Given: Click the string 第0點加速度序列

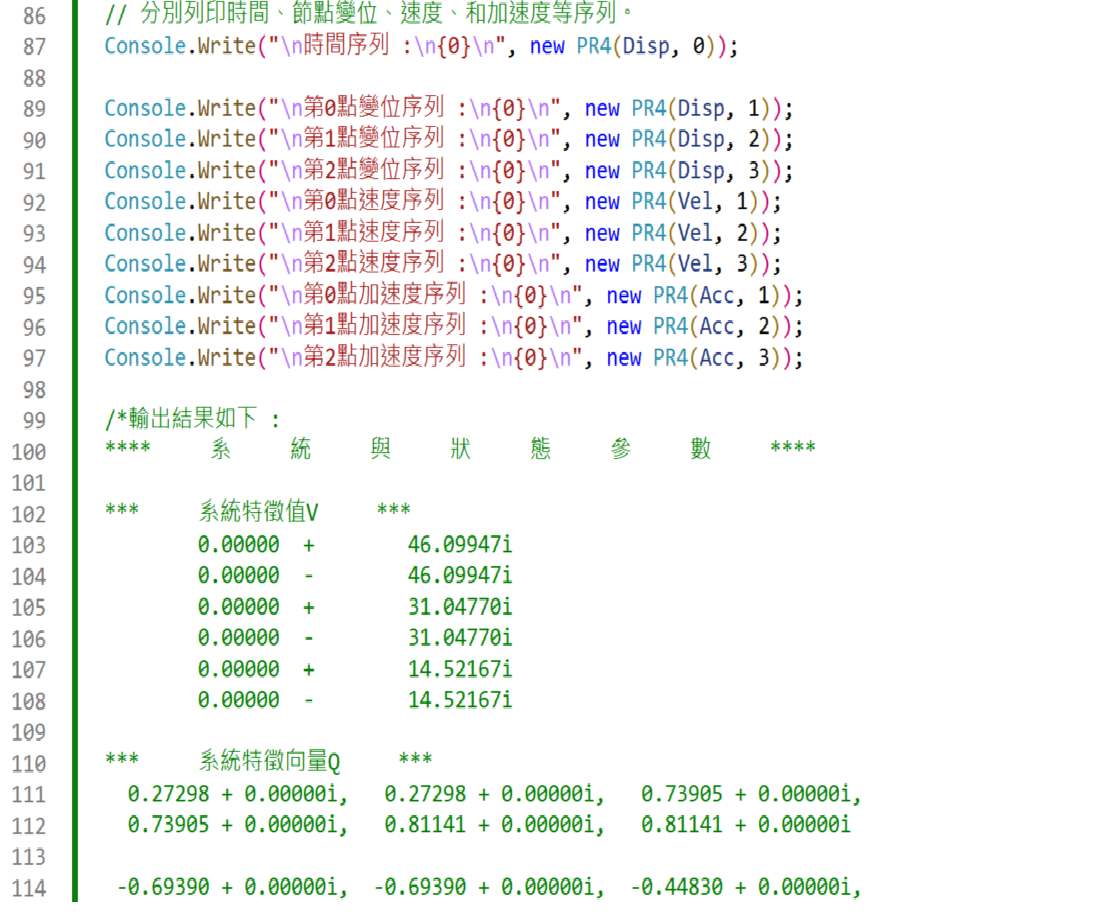Looking at the screenshot, I should [x=385, y=295].
